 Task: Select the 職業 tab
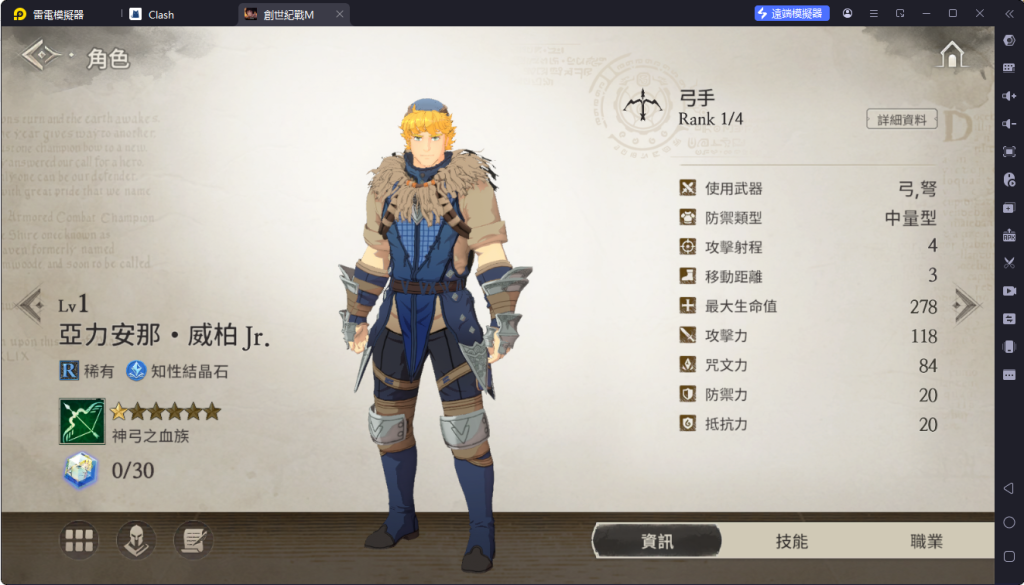click(927, 541)
